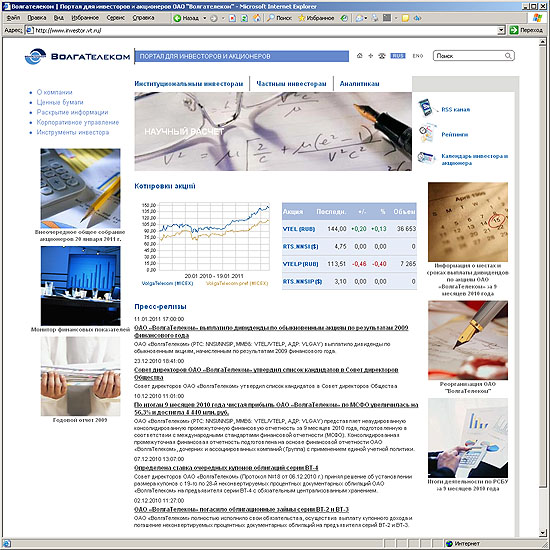Image resolution: width=550 pixels, height=550 pixels.
Task: Open the Справка menu
Action: [x=143, y=18]
